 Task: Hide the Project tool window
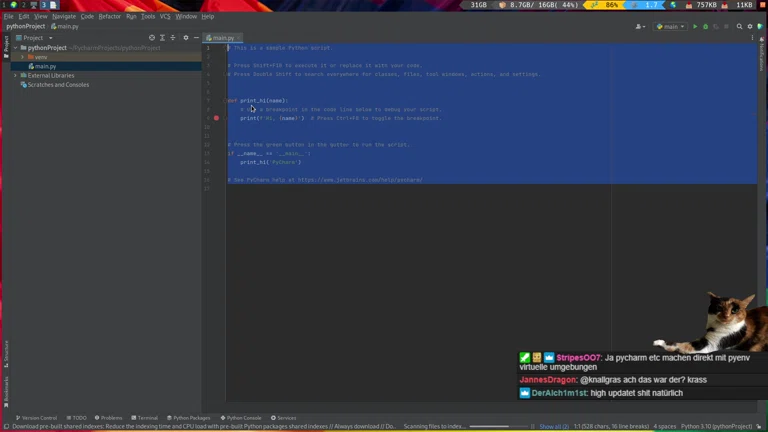tap(195, 38)
